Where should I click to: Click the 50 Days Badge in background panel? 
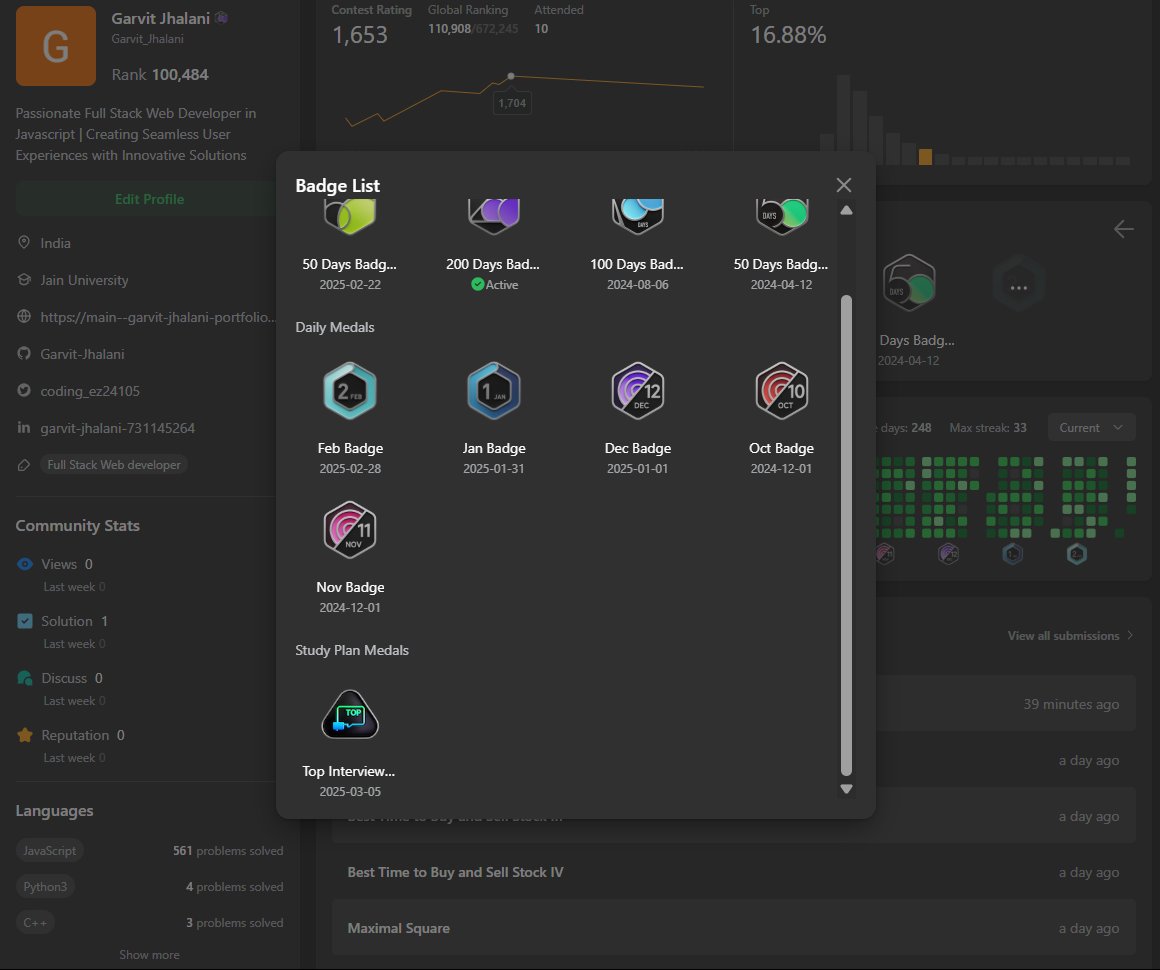(909, 284)
